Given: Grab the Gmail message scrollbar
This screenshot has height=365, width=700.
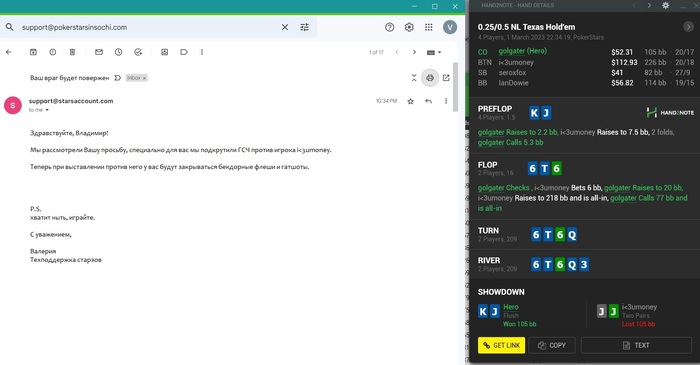Looking at the screenshot, I should pos(455,87).
